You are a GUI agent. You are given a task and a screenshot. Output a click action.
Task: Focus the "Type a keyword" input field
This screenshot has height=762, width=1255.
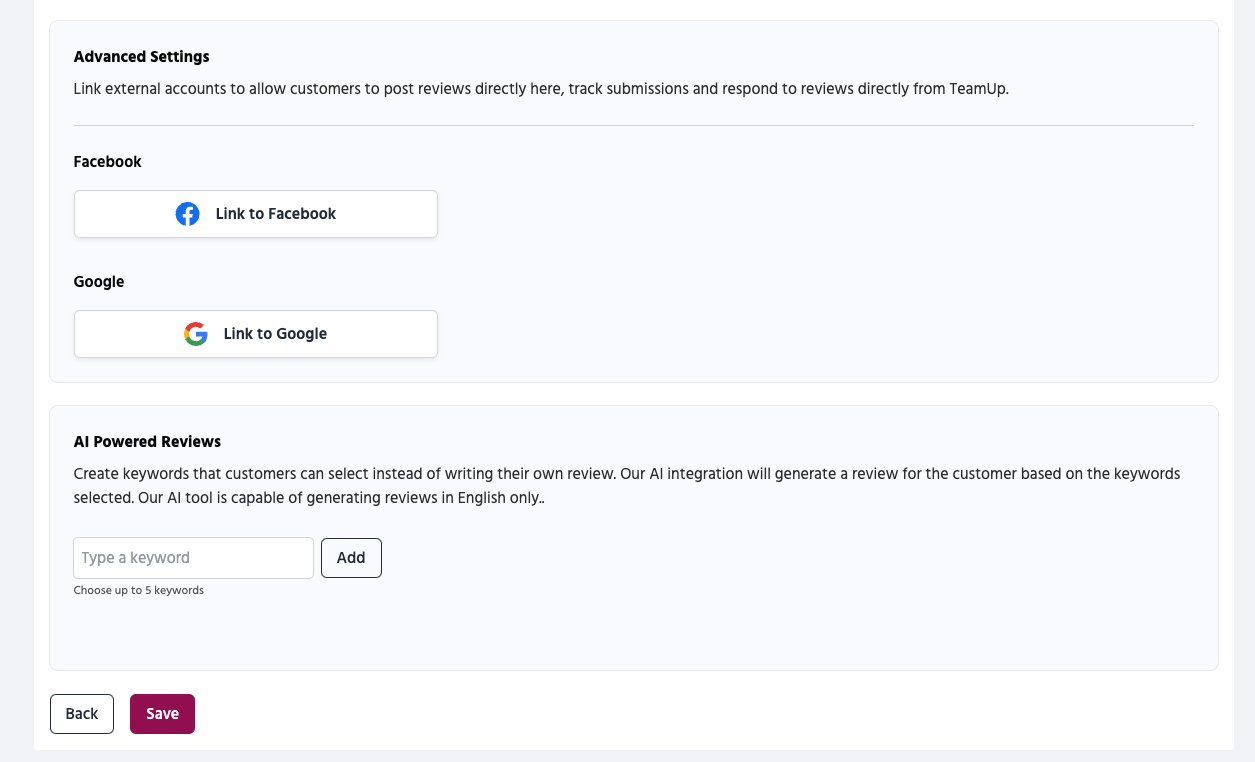(x=193, y=558)
